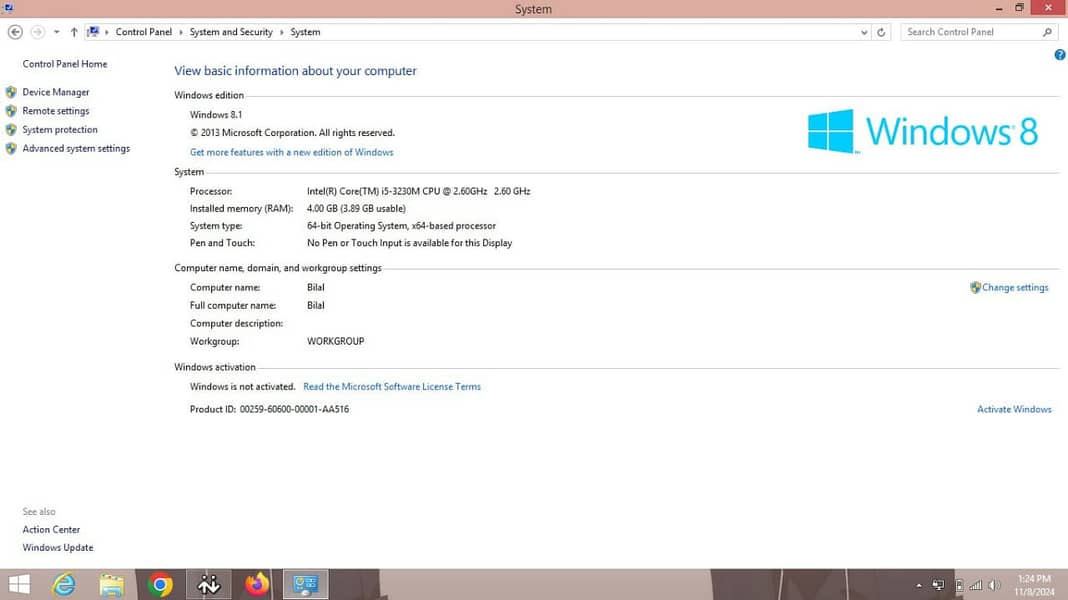This screenshot has height=600, width=1068.
Task: Select Control Panel in the breadcrumb
Action: point(144,32)
